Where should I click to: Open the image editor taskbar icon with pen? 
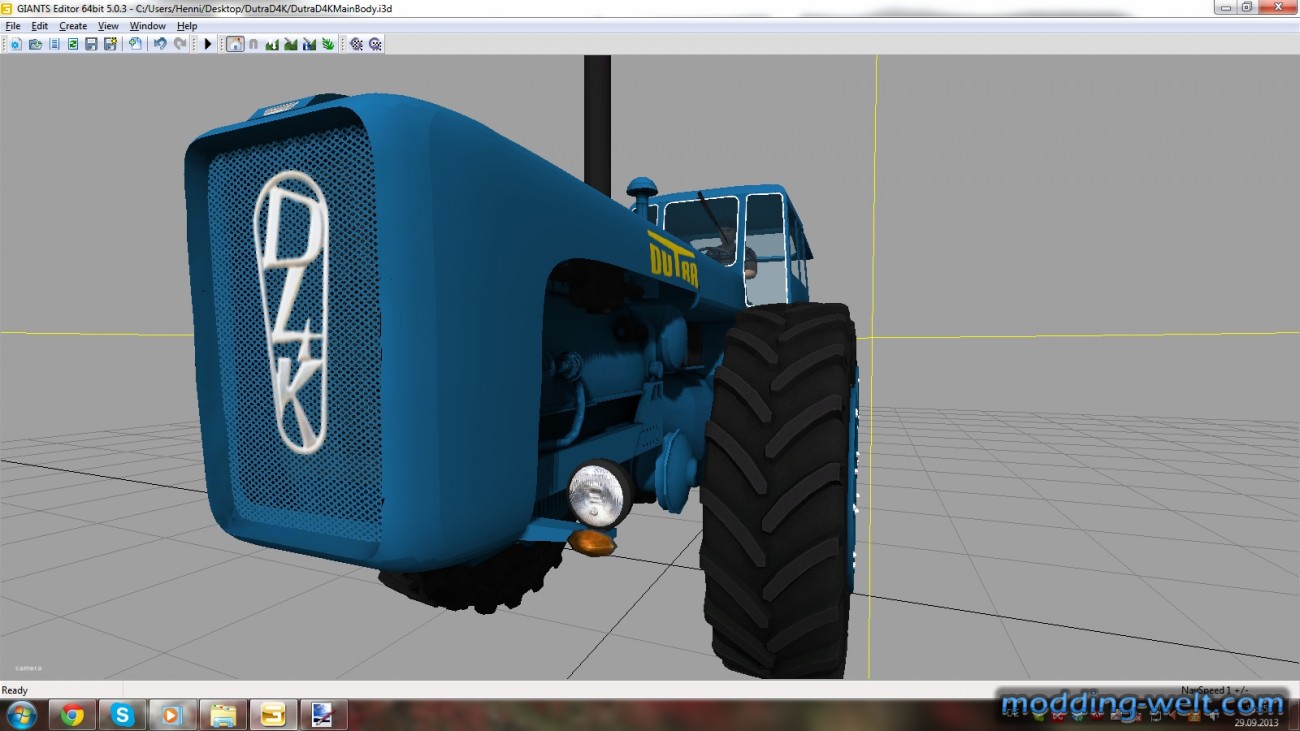tap(323, 715)
